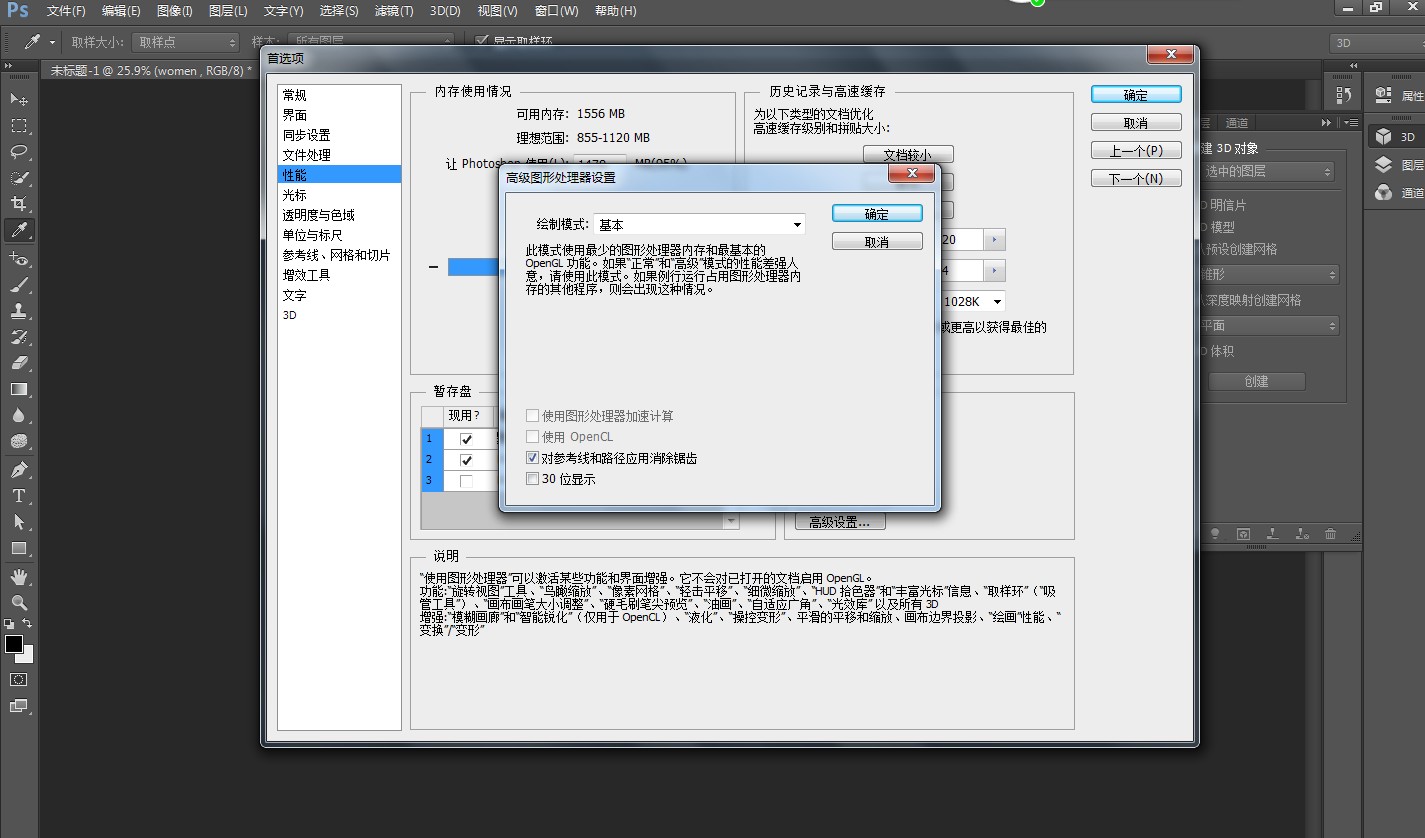The height and width of the screenshot is (838, 1425).
Task: Select the Hand tool
Action: (19, 577)
